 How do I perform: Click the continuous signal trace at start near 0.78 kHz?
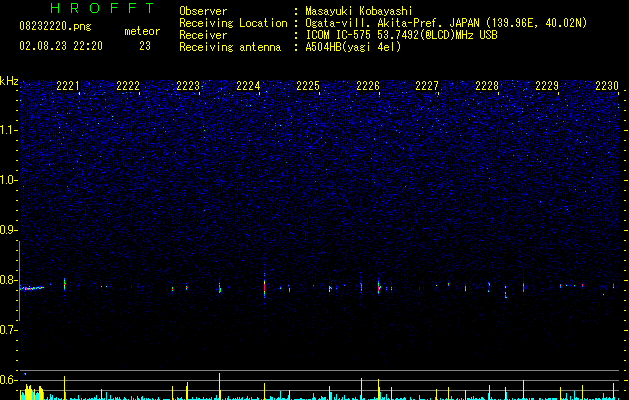click(x=32, y=288)
